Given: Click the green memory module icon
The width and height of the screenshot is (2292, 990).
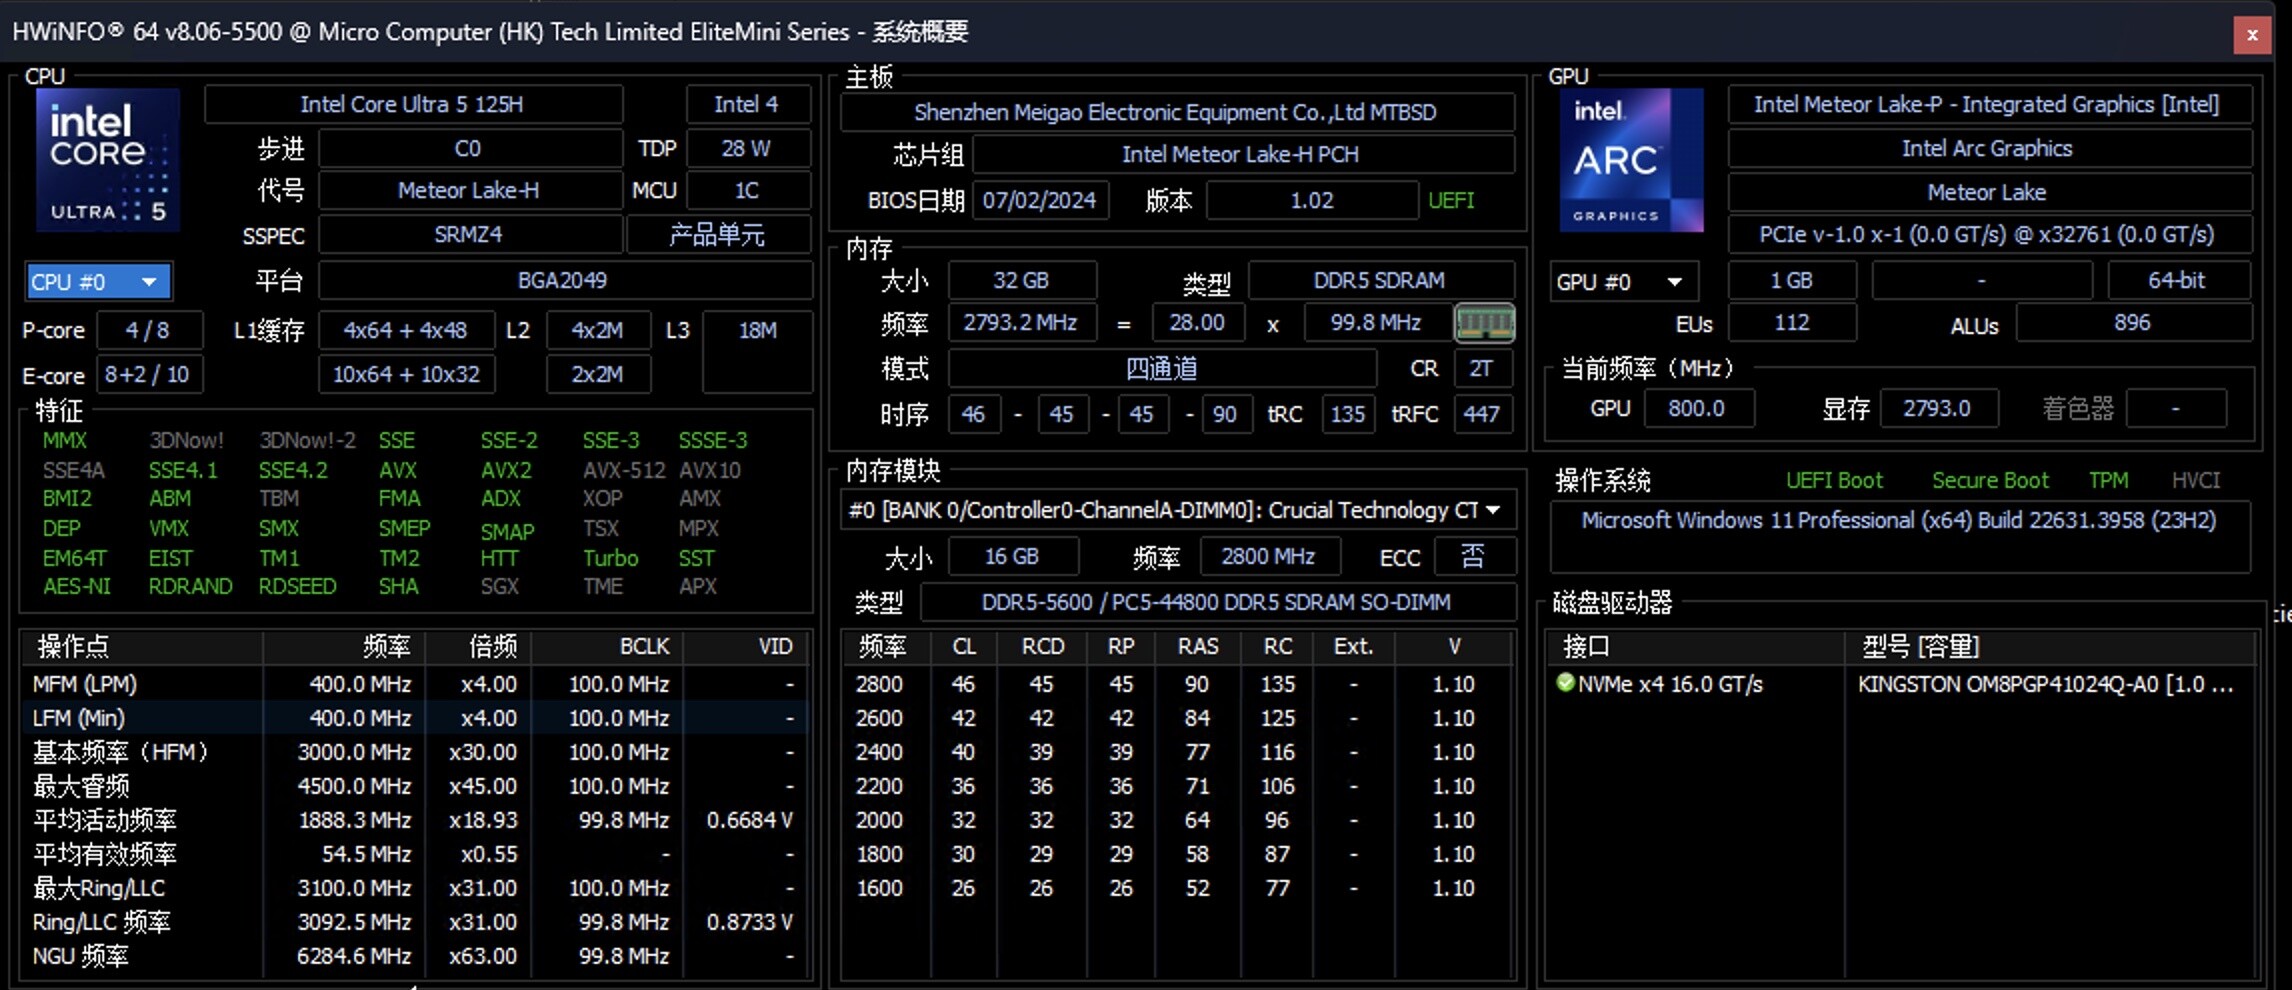Looking at the screenshot, I should (1484, 323).
